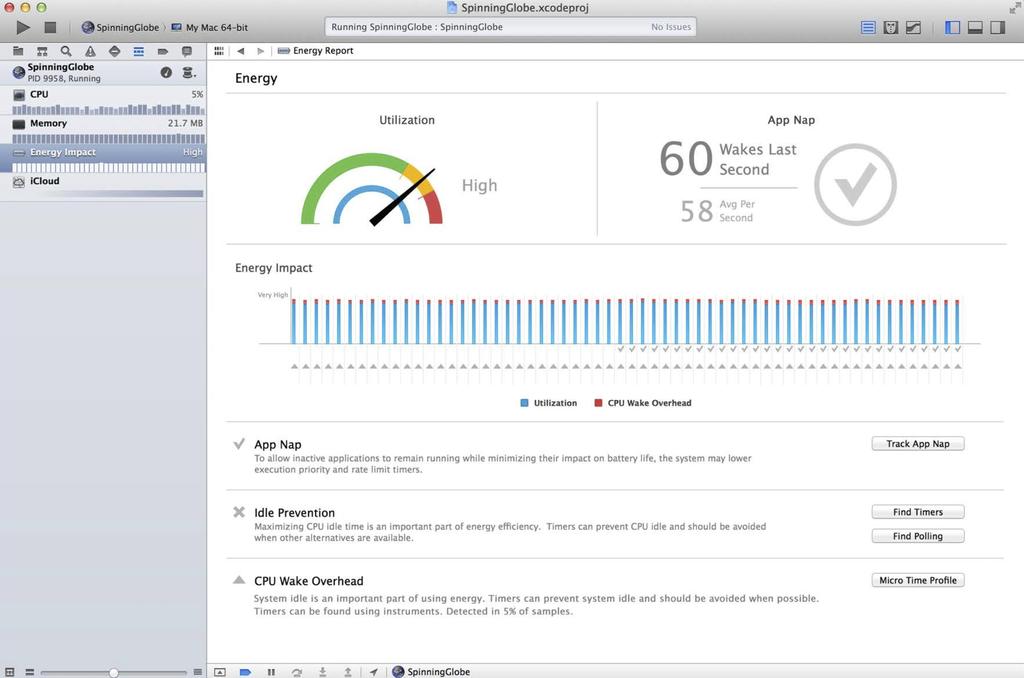Click the gauge icon beside SpinningGlobe process

(x=166, y=73)
